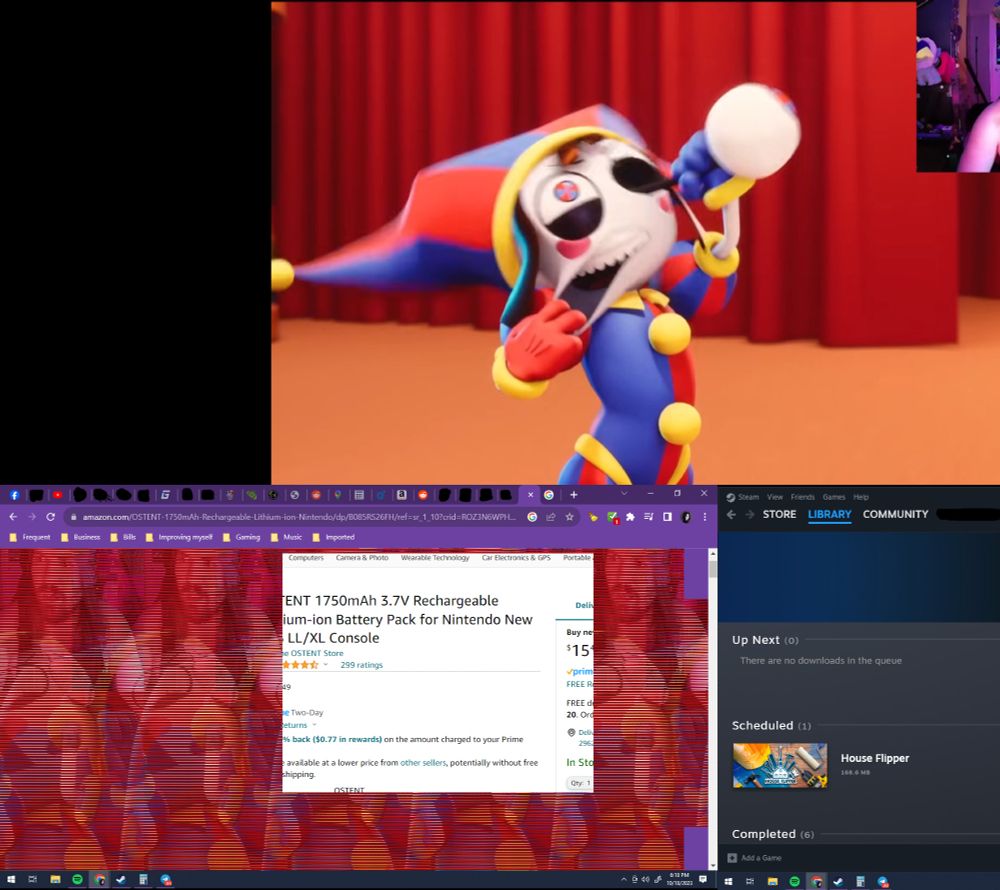The image size is (1000, 890).
Task: Switch to Steam LIBRARY tab
Action: [x=829, y=515]
